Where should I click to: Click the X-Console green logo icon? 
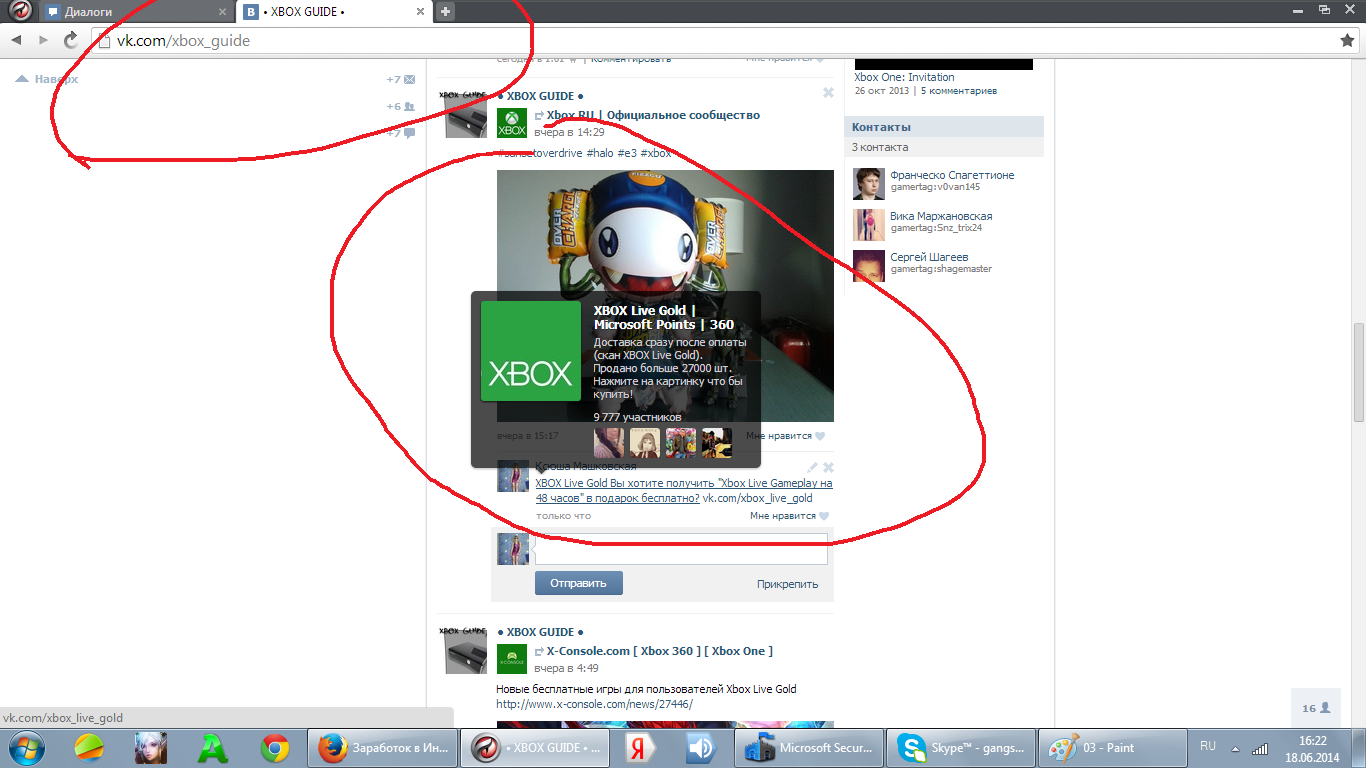[x=512, y=659]
